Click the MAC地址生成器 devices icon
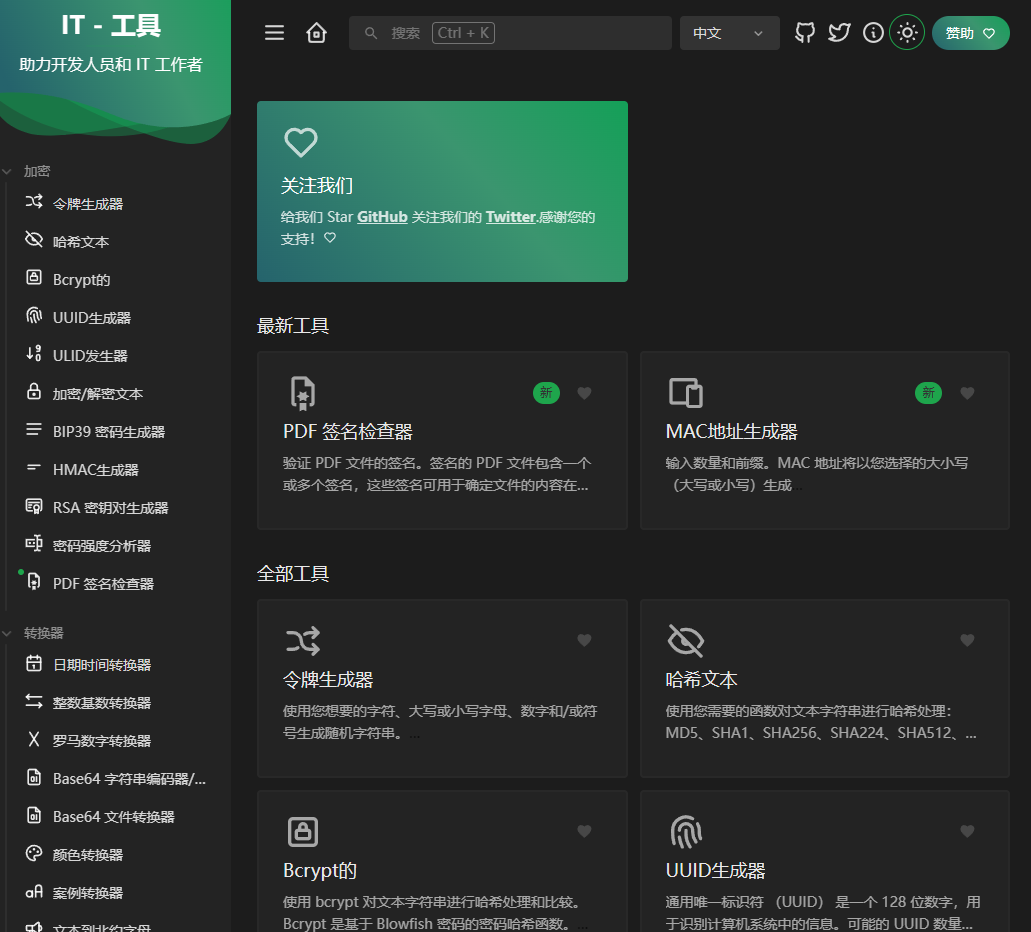Screen dimensions: 1031x932 coord(685,393)
